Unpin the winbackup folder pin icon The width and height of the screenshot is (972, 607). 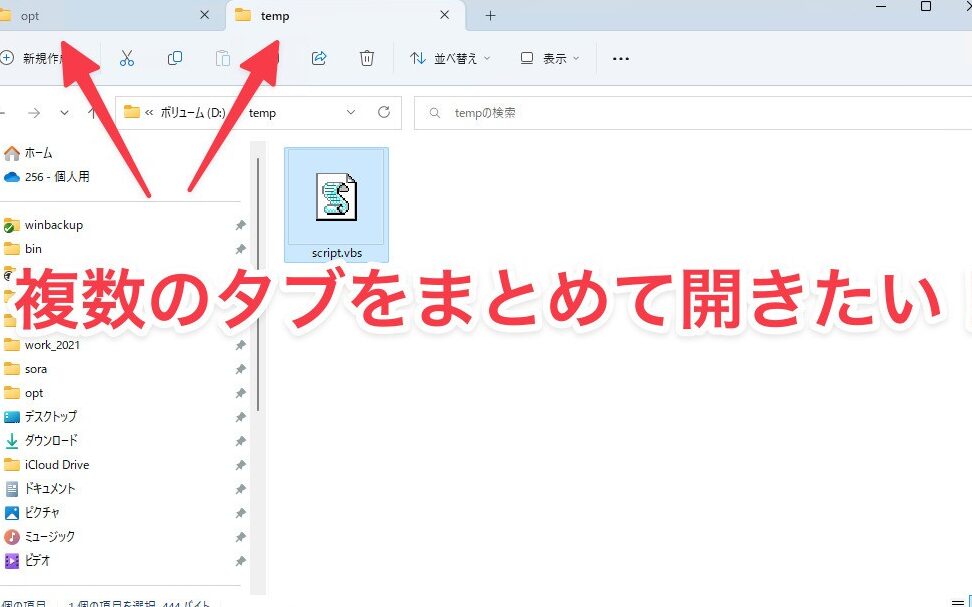(x=240, y=225)
